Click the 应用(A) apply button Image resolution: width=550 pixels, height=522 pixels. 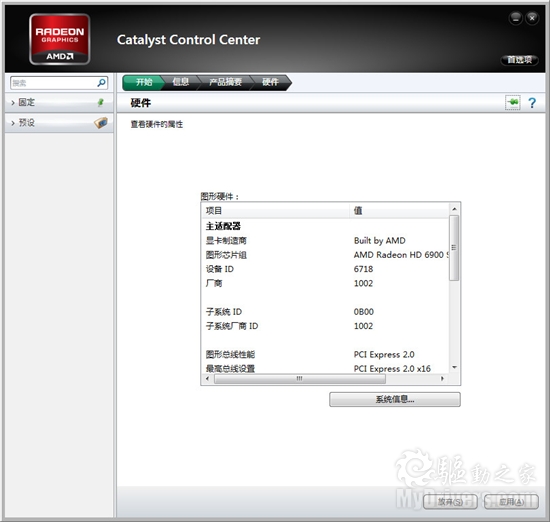[x=511, y=502]
